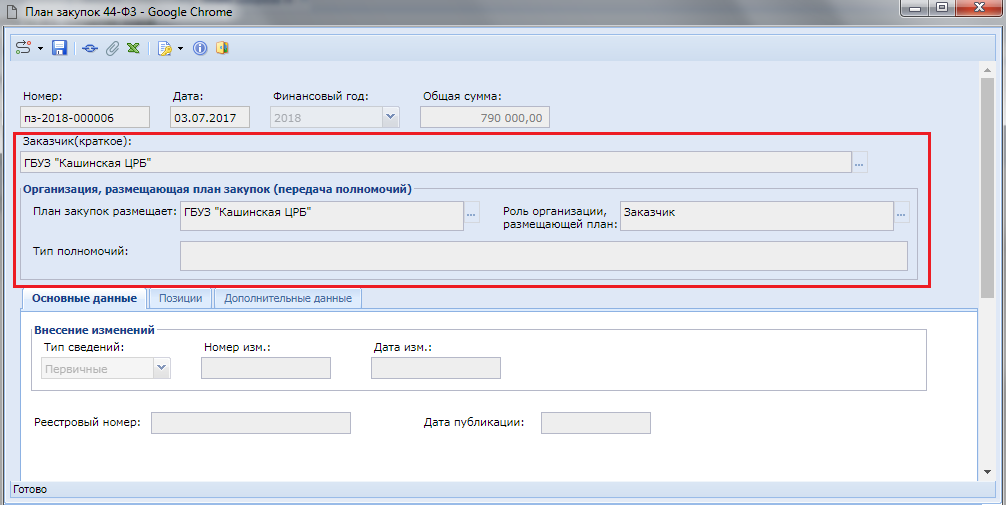Click ellipsis button next to Роль организации field
This screenshot has width=1006, height=505.
pos(901,212)
